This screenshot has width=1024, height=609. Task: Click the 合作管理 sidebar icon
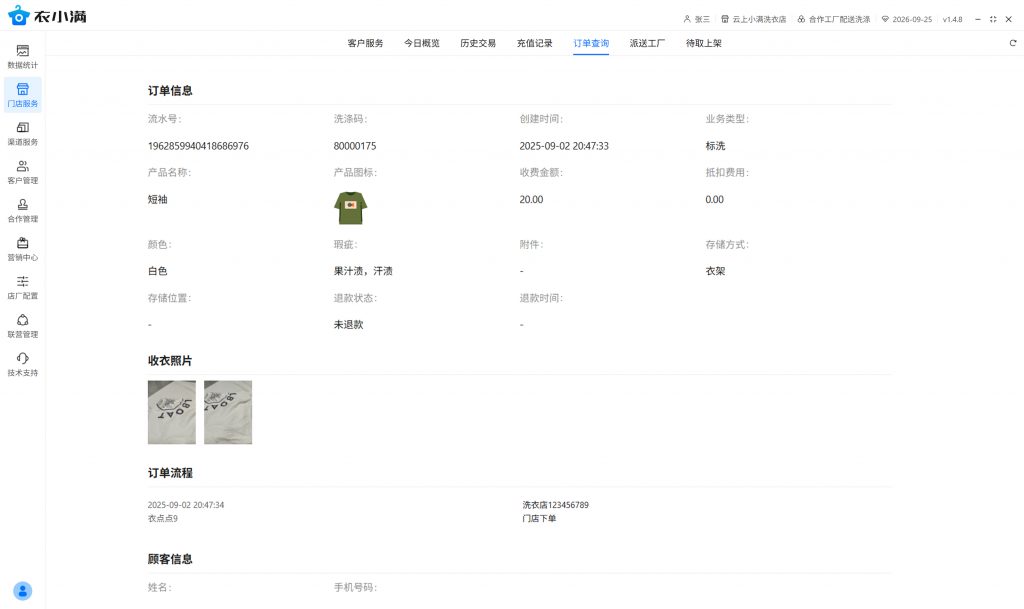[x=22, y=210]
